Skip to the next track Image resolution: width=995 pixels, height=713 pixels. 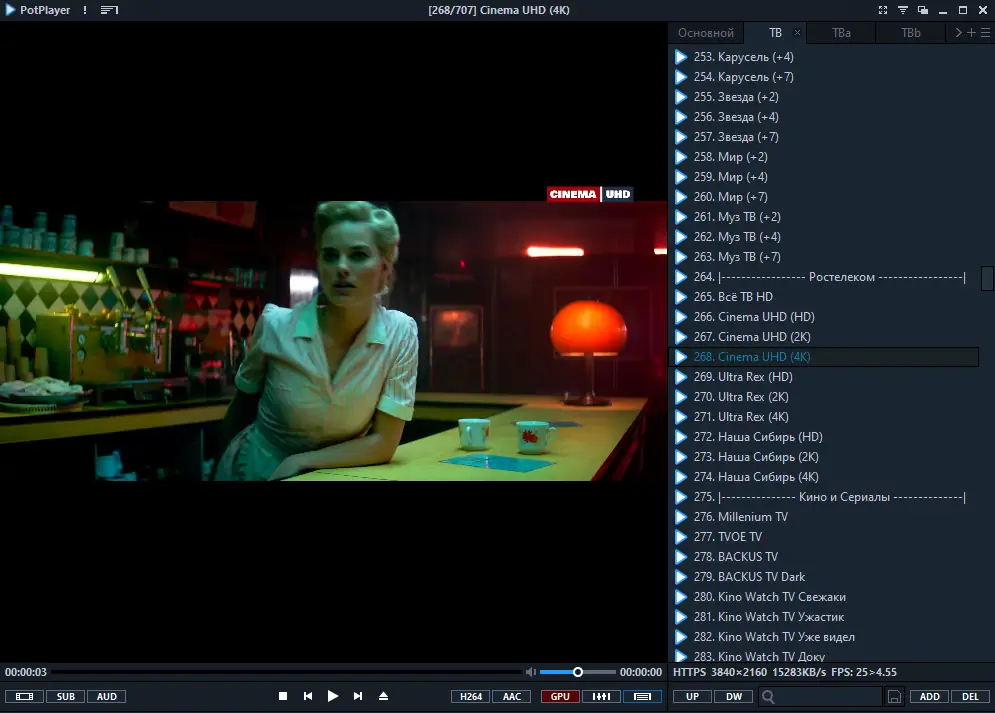358,696
